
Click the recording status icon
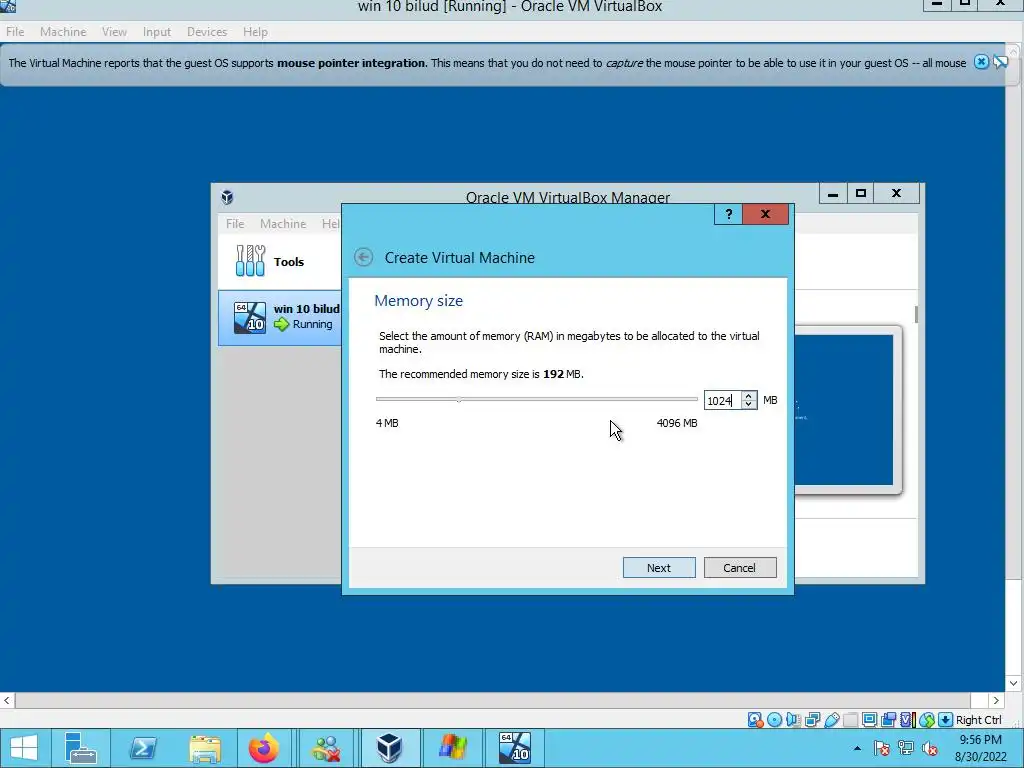pyautogui.click(x=888, y=720)
